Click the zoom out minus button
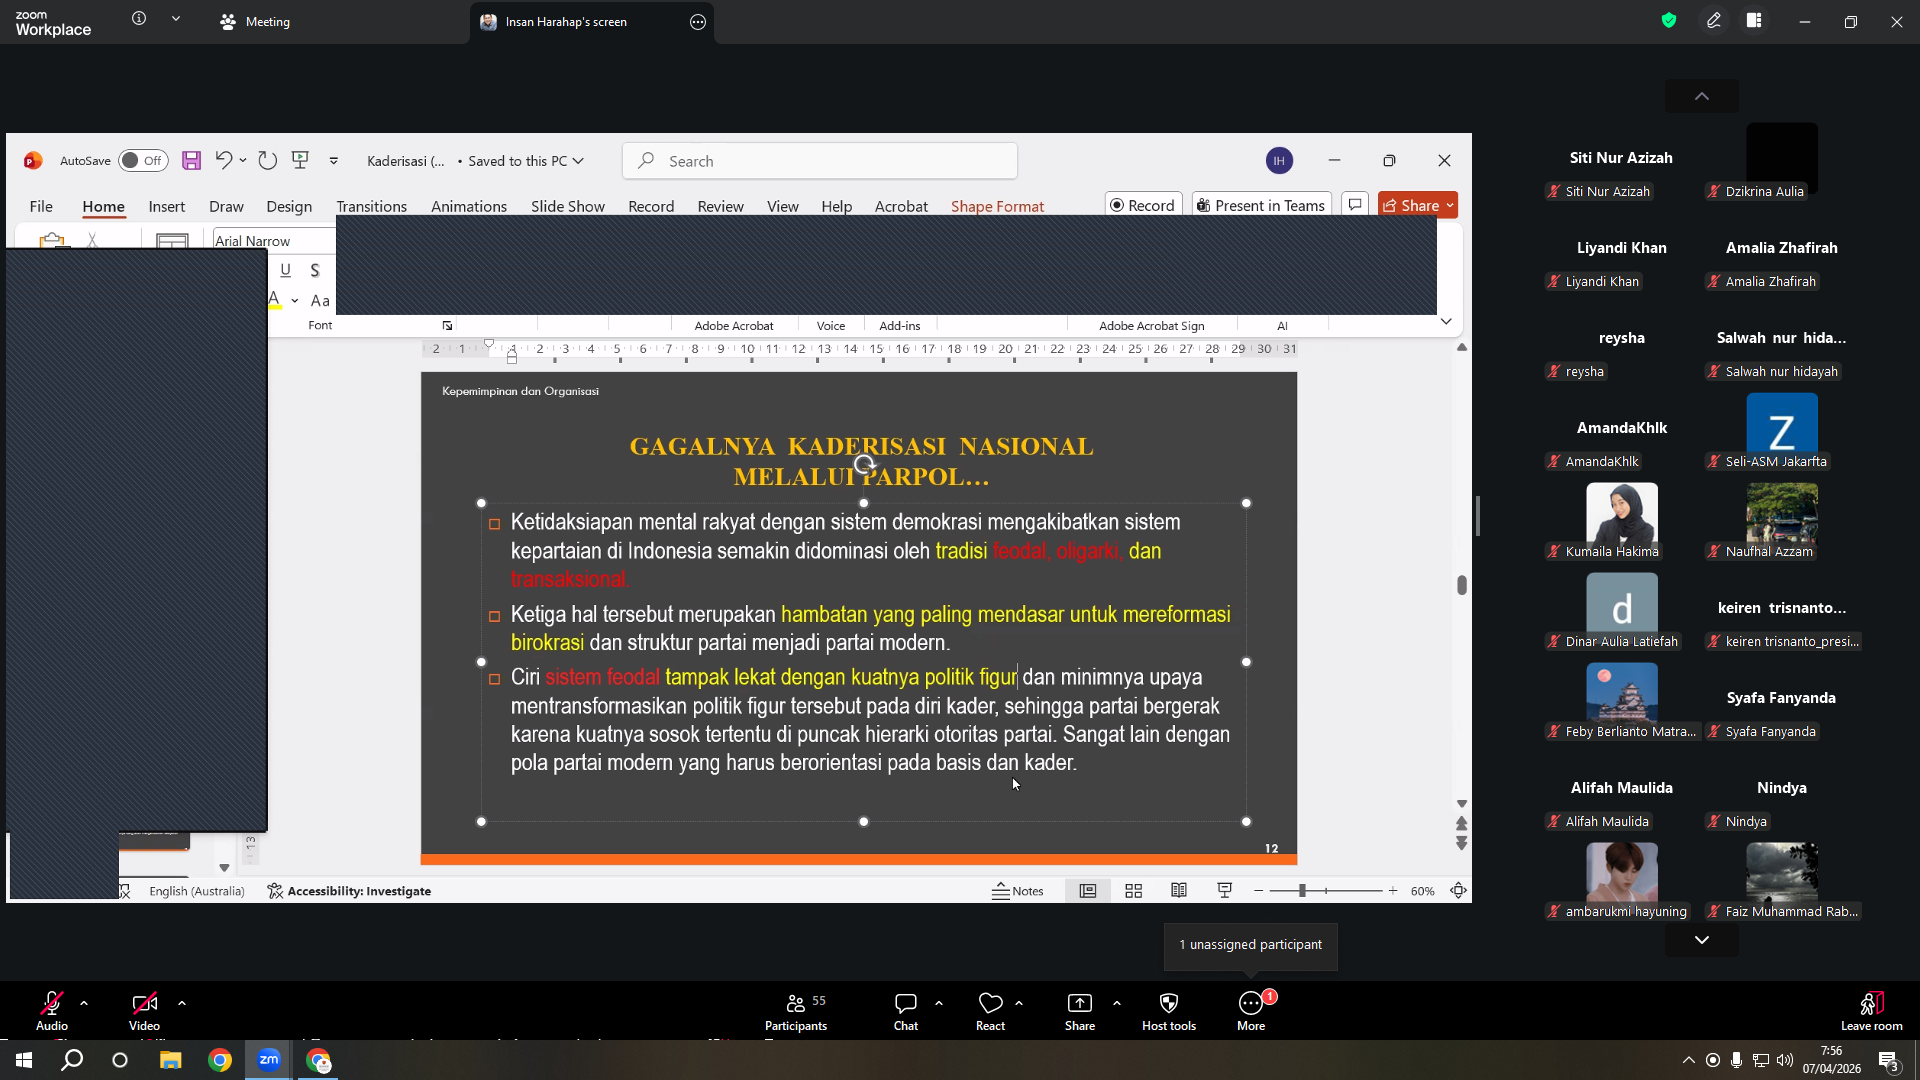The height and width of the screenshot is (1080, 1920). point(1259,891)
